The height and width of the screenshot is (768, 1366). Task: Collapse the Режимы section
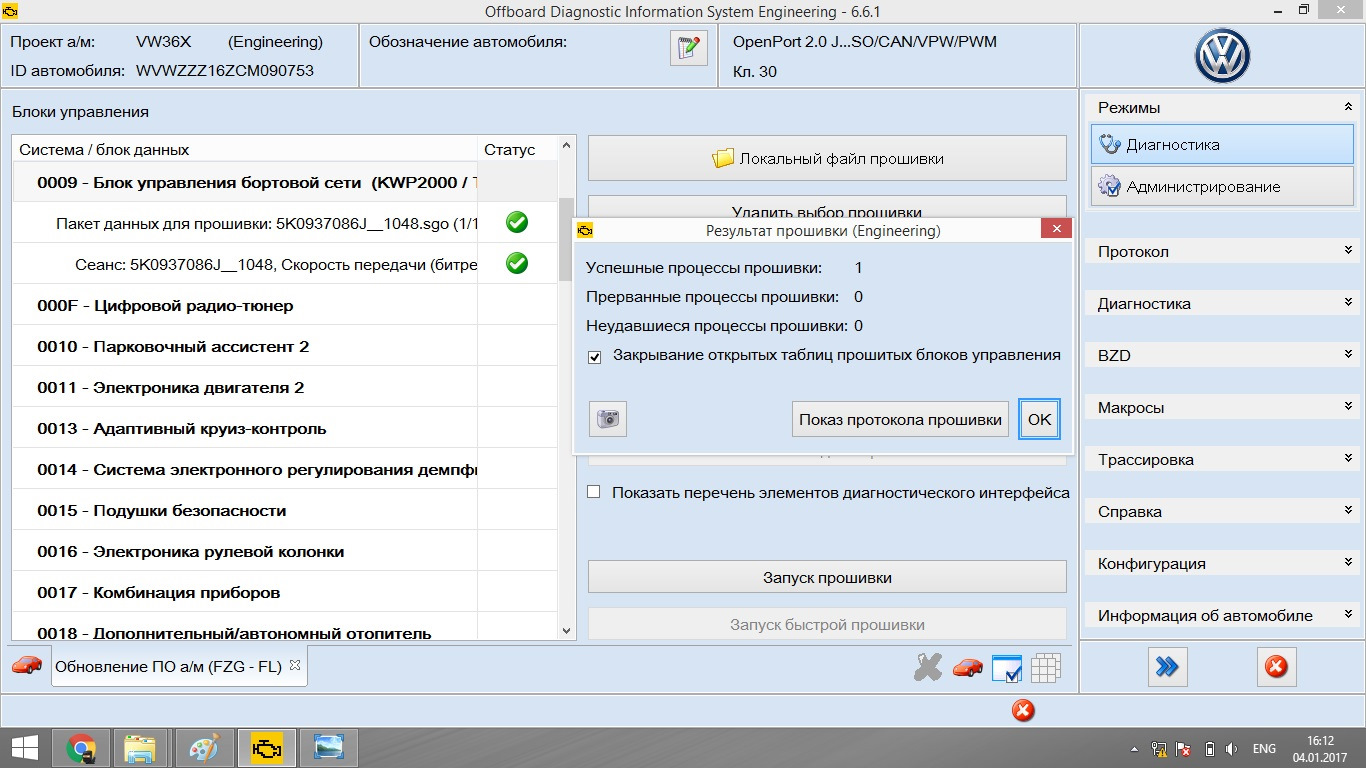[1348, 107]
